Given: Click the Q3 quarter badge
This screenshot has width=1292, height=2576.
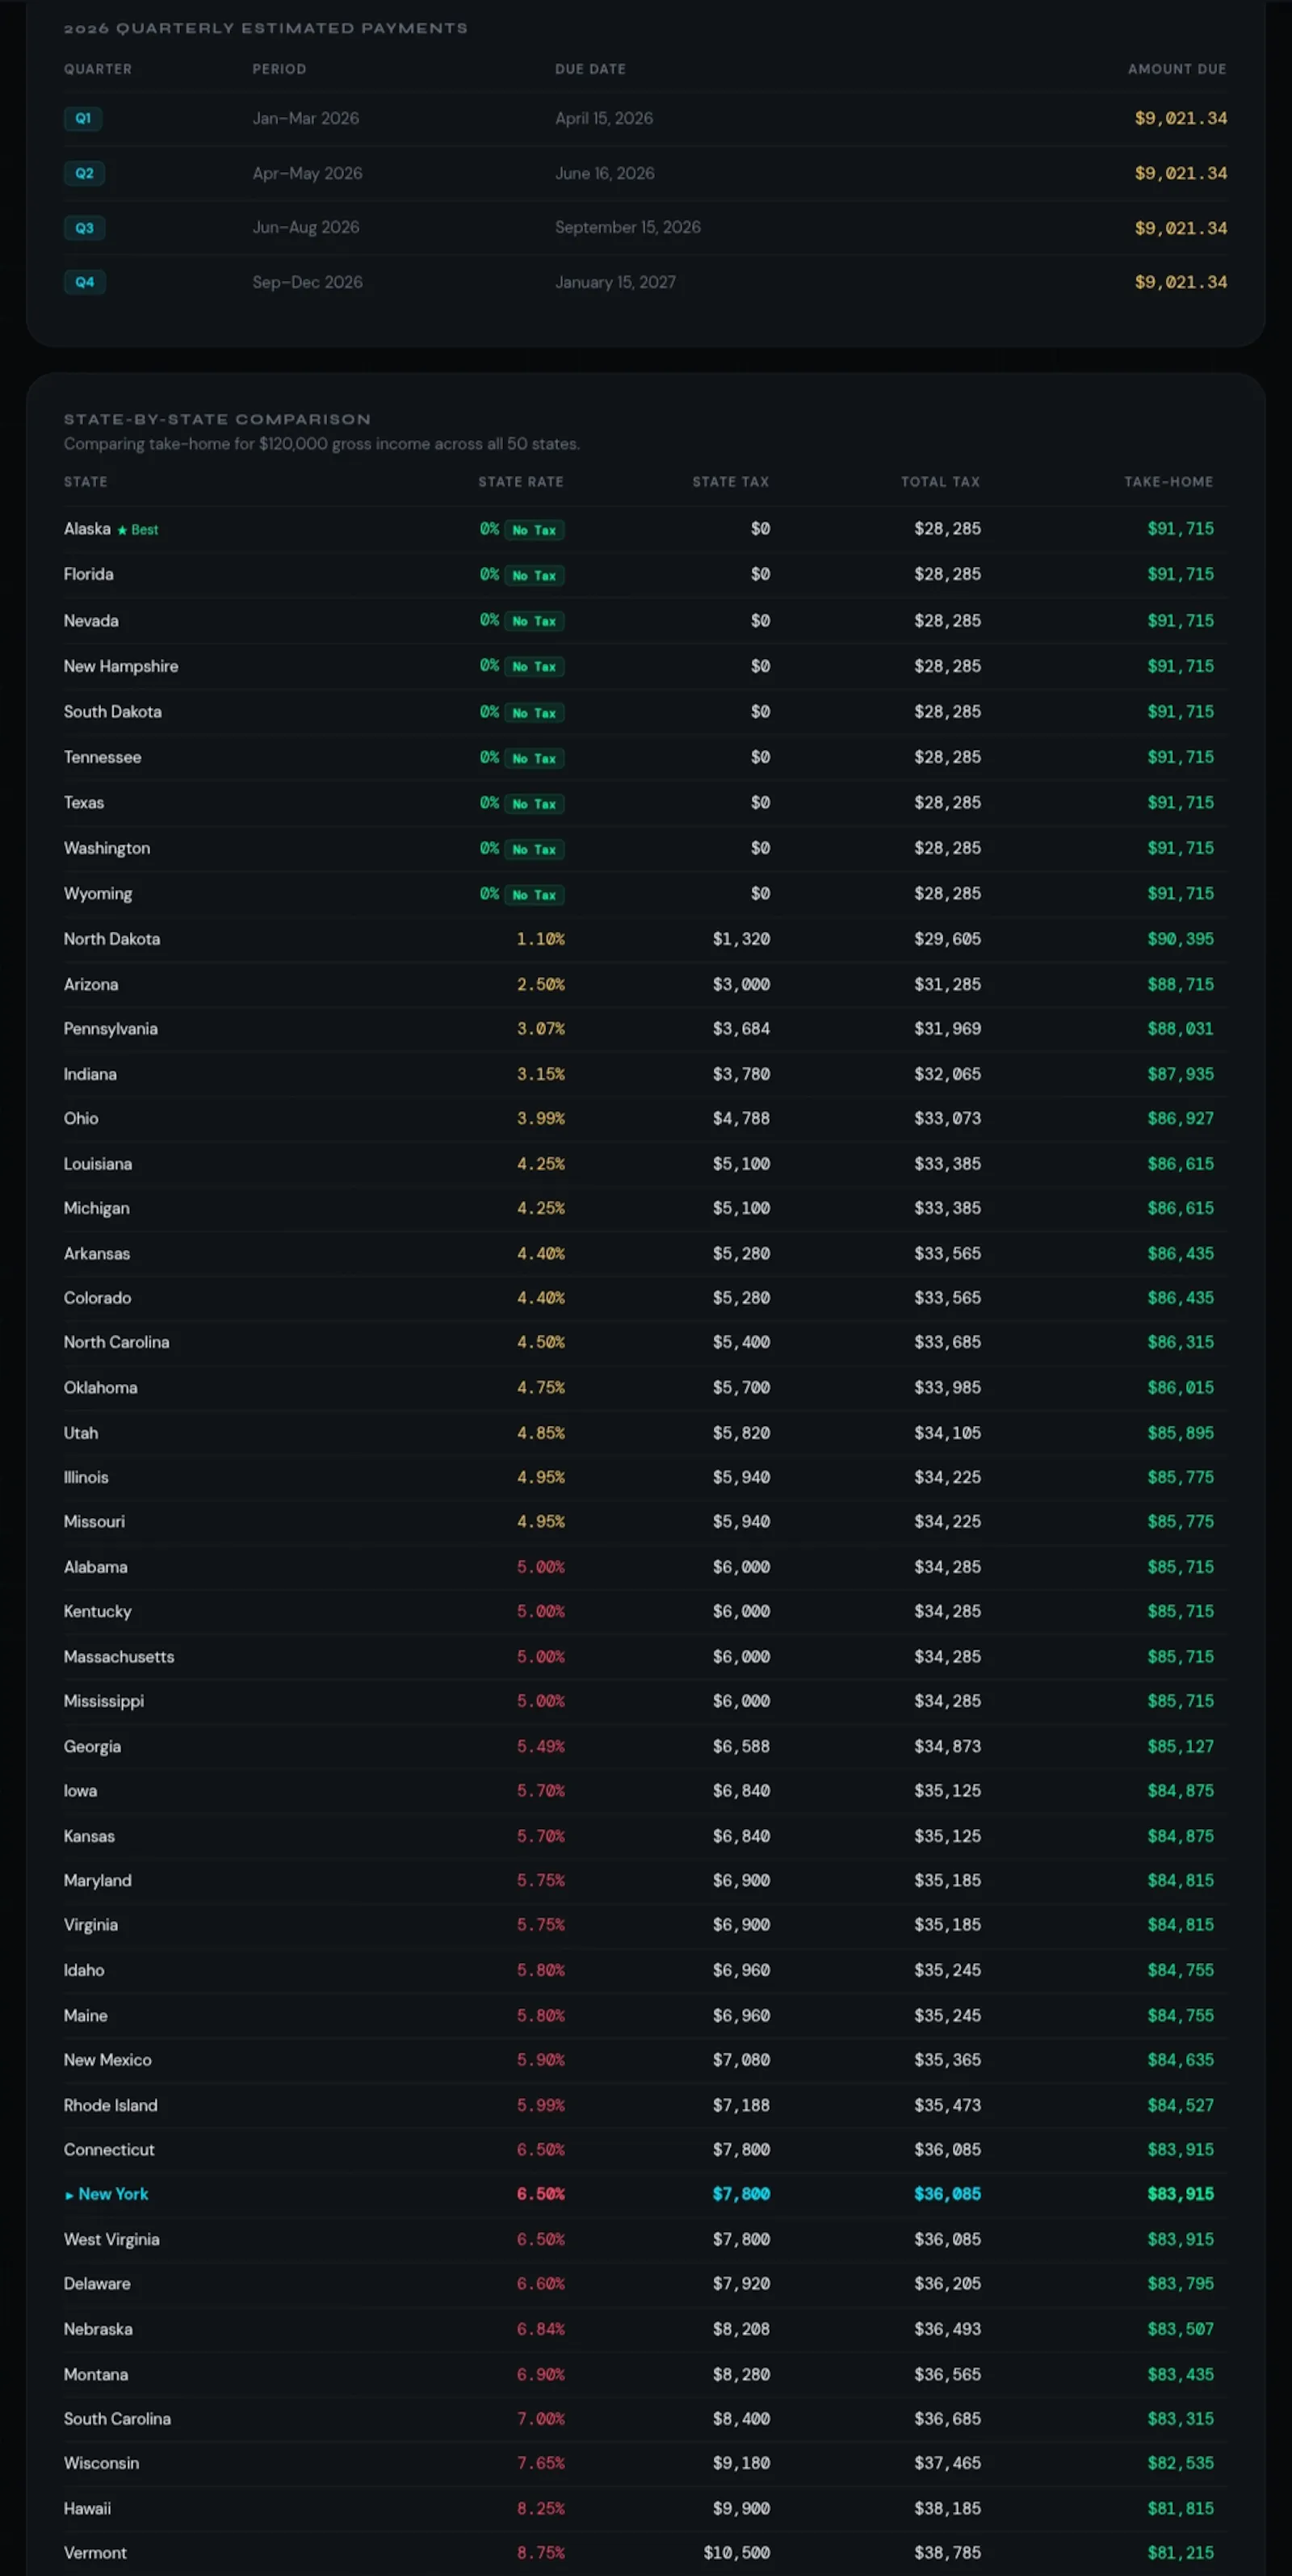Looking at the screenshot, I should tap(84, 228).
